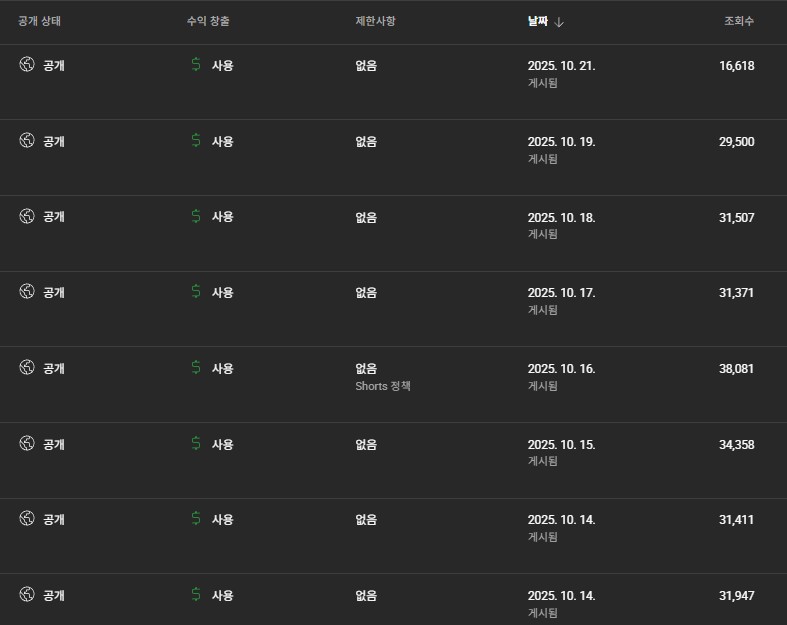787x625 pixels.
Task: Open 사용 monetization dropdown in the 2025. 10. 19. row
Action: [222, 142]
